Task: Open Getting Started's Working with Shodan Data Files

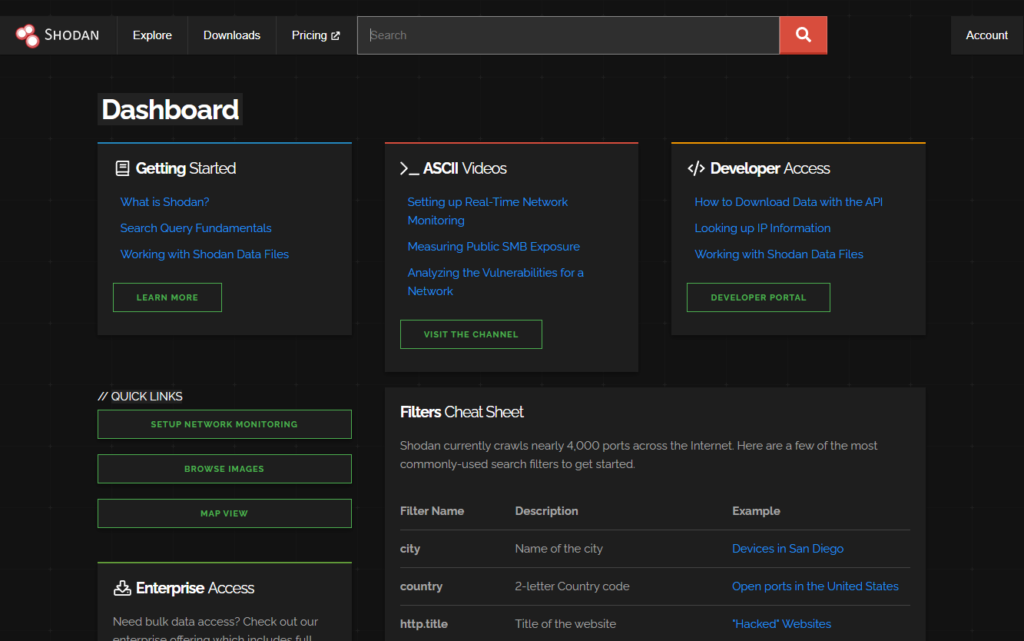Action: (204, 254)
